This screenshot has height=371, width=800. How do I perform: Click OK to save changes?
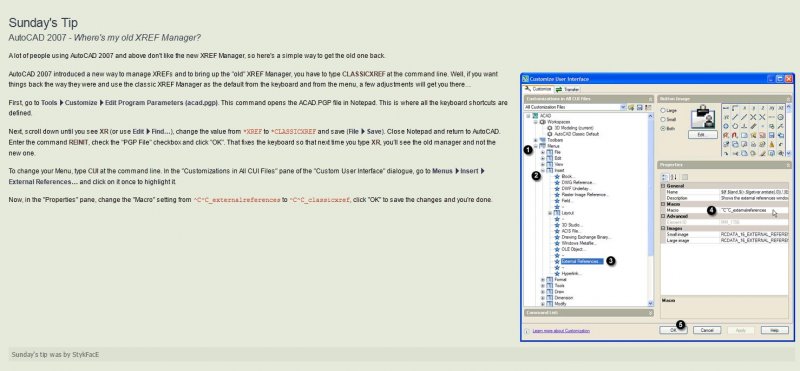(x=673, y=330)
